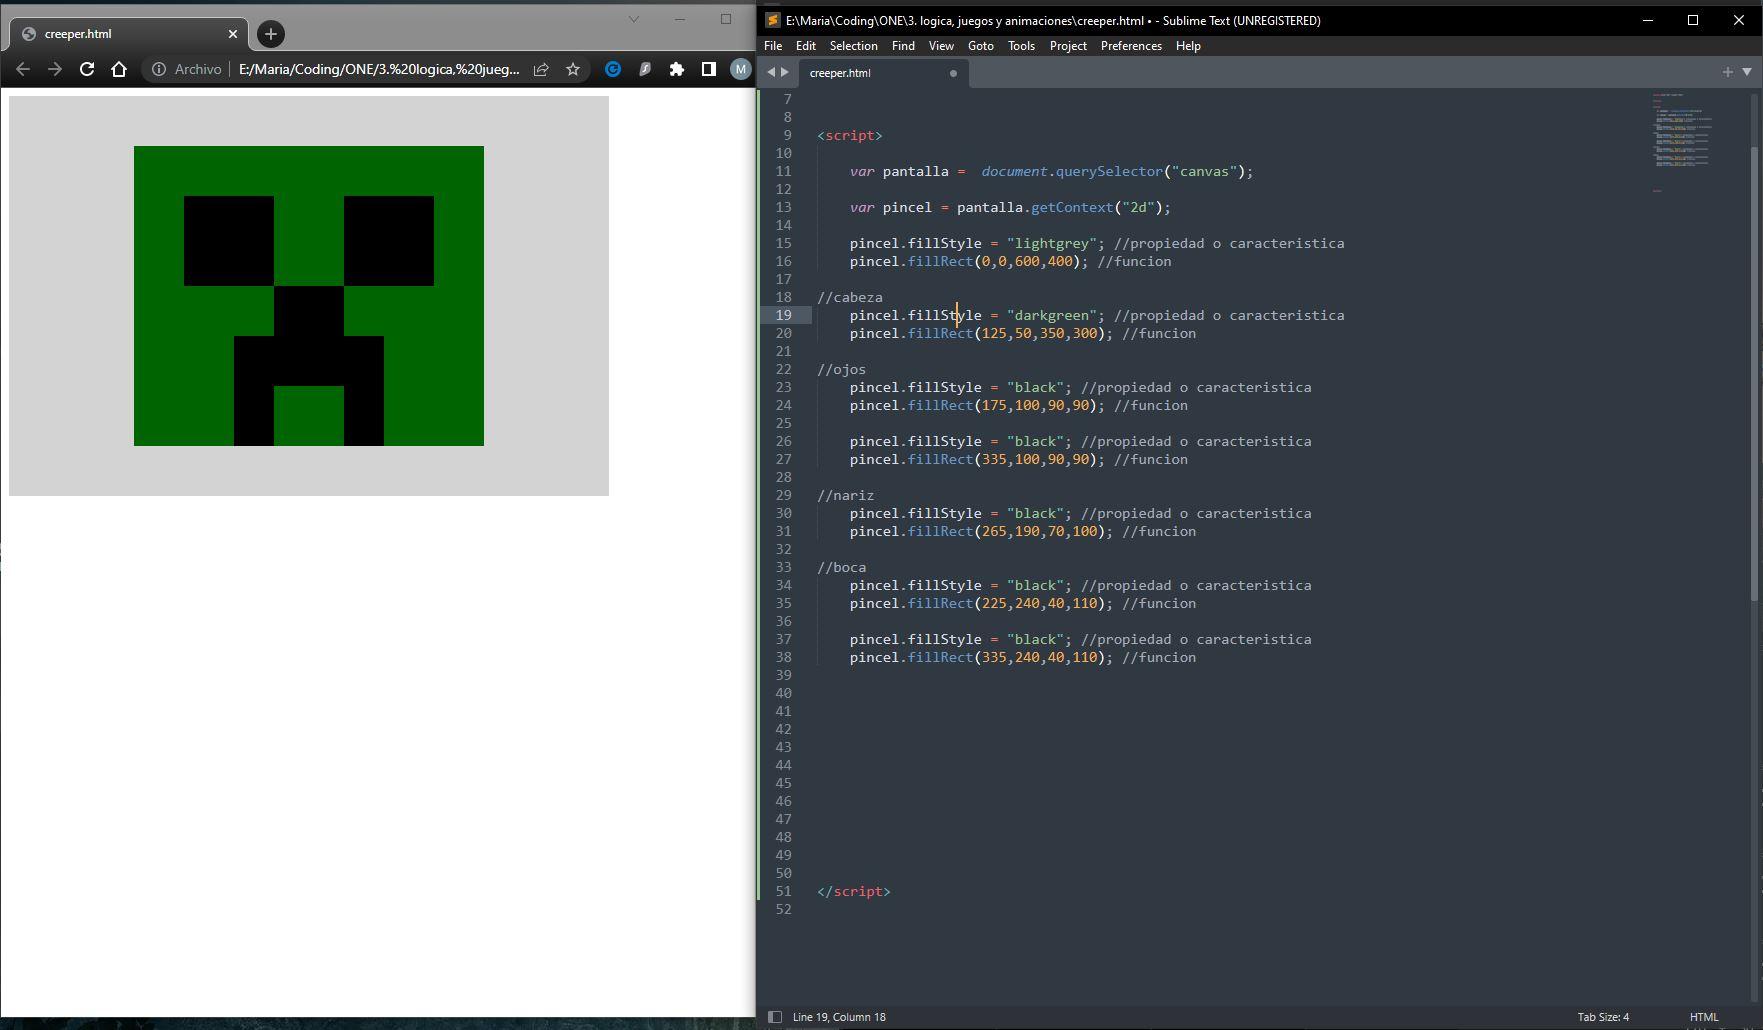Open the Tab Size: 4 selector
The height and width of the screenshot is (1030, 1763).
[1603, 1017]
